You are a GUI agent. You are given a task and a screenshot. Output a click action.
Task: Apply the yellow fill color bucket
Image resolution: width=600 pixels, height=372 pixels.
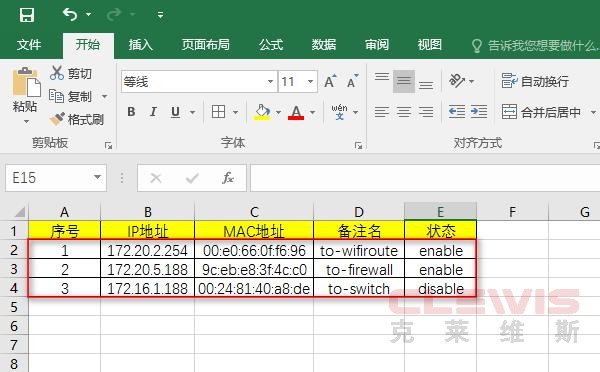click(x=262, y=112)
